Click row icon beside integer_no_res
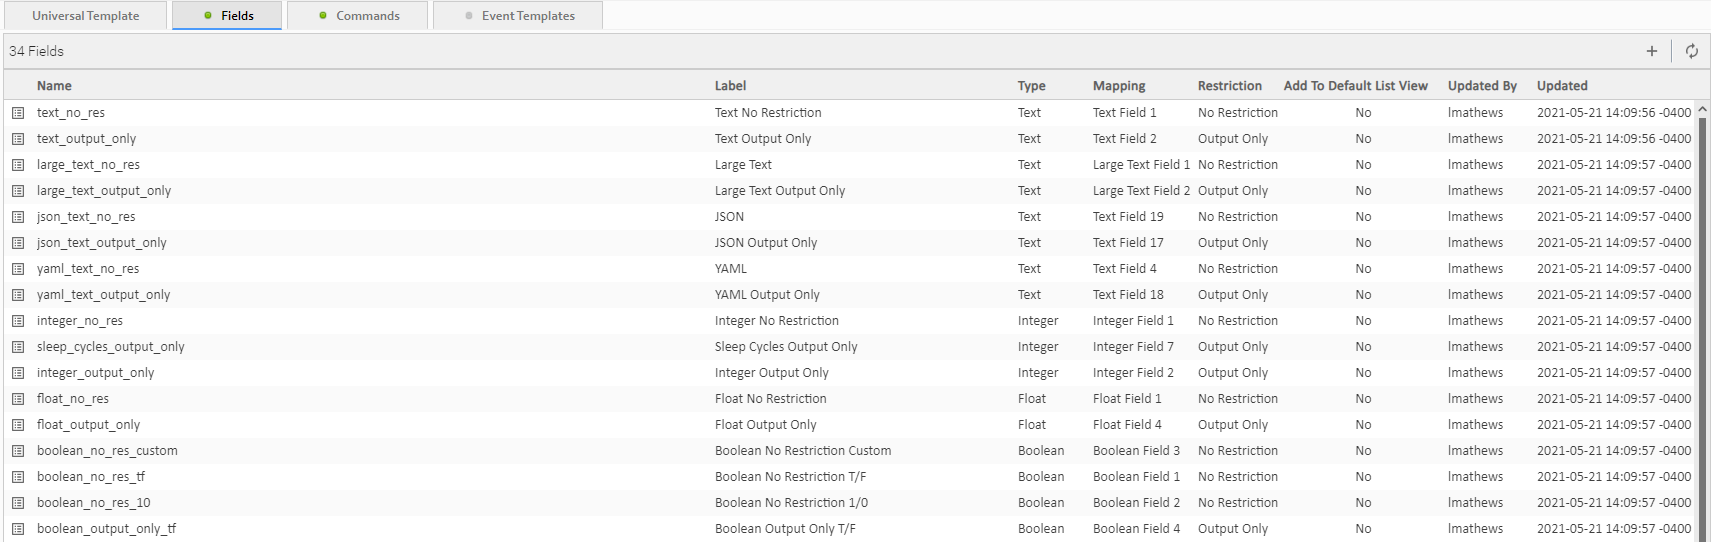Image resolution: width=1711 pixels, height=542 pixels. (18, 321)
